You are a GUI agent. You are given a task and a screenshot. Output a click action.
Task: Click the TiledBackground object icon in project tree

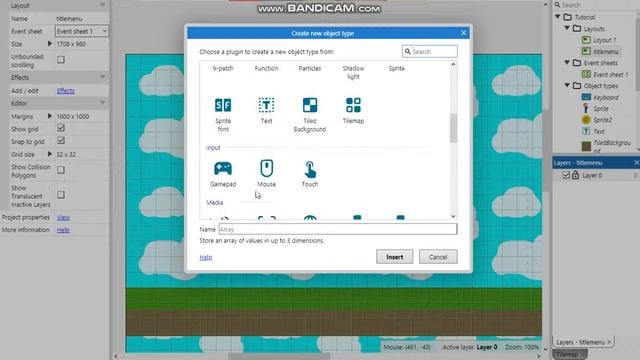(586, 146)
